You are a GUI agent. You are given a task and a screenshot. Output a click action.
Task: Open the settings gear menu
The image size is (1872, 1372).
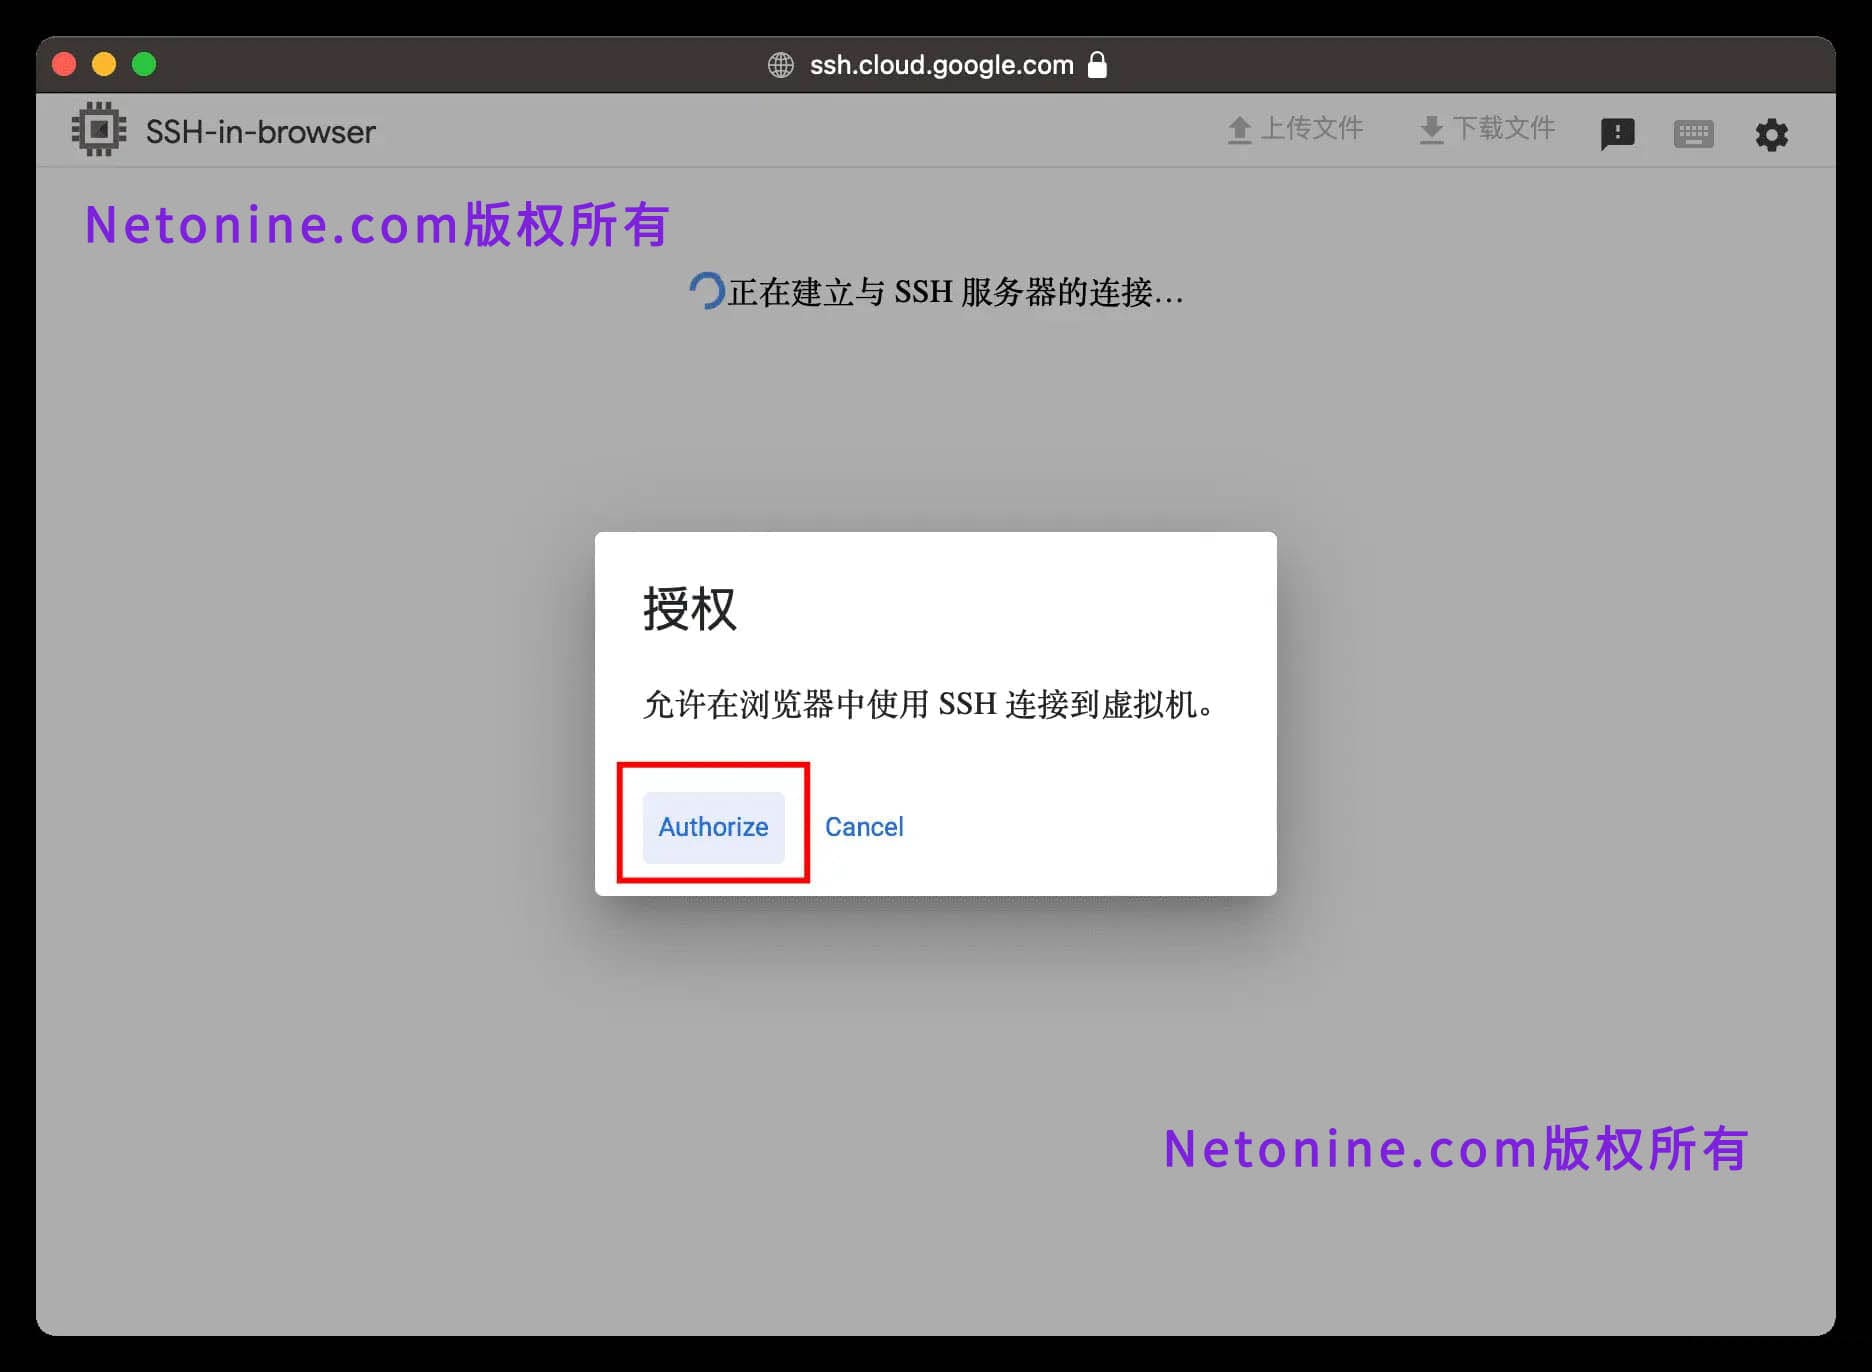[x=1771, y=134]
